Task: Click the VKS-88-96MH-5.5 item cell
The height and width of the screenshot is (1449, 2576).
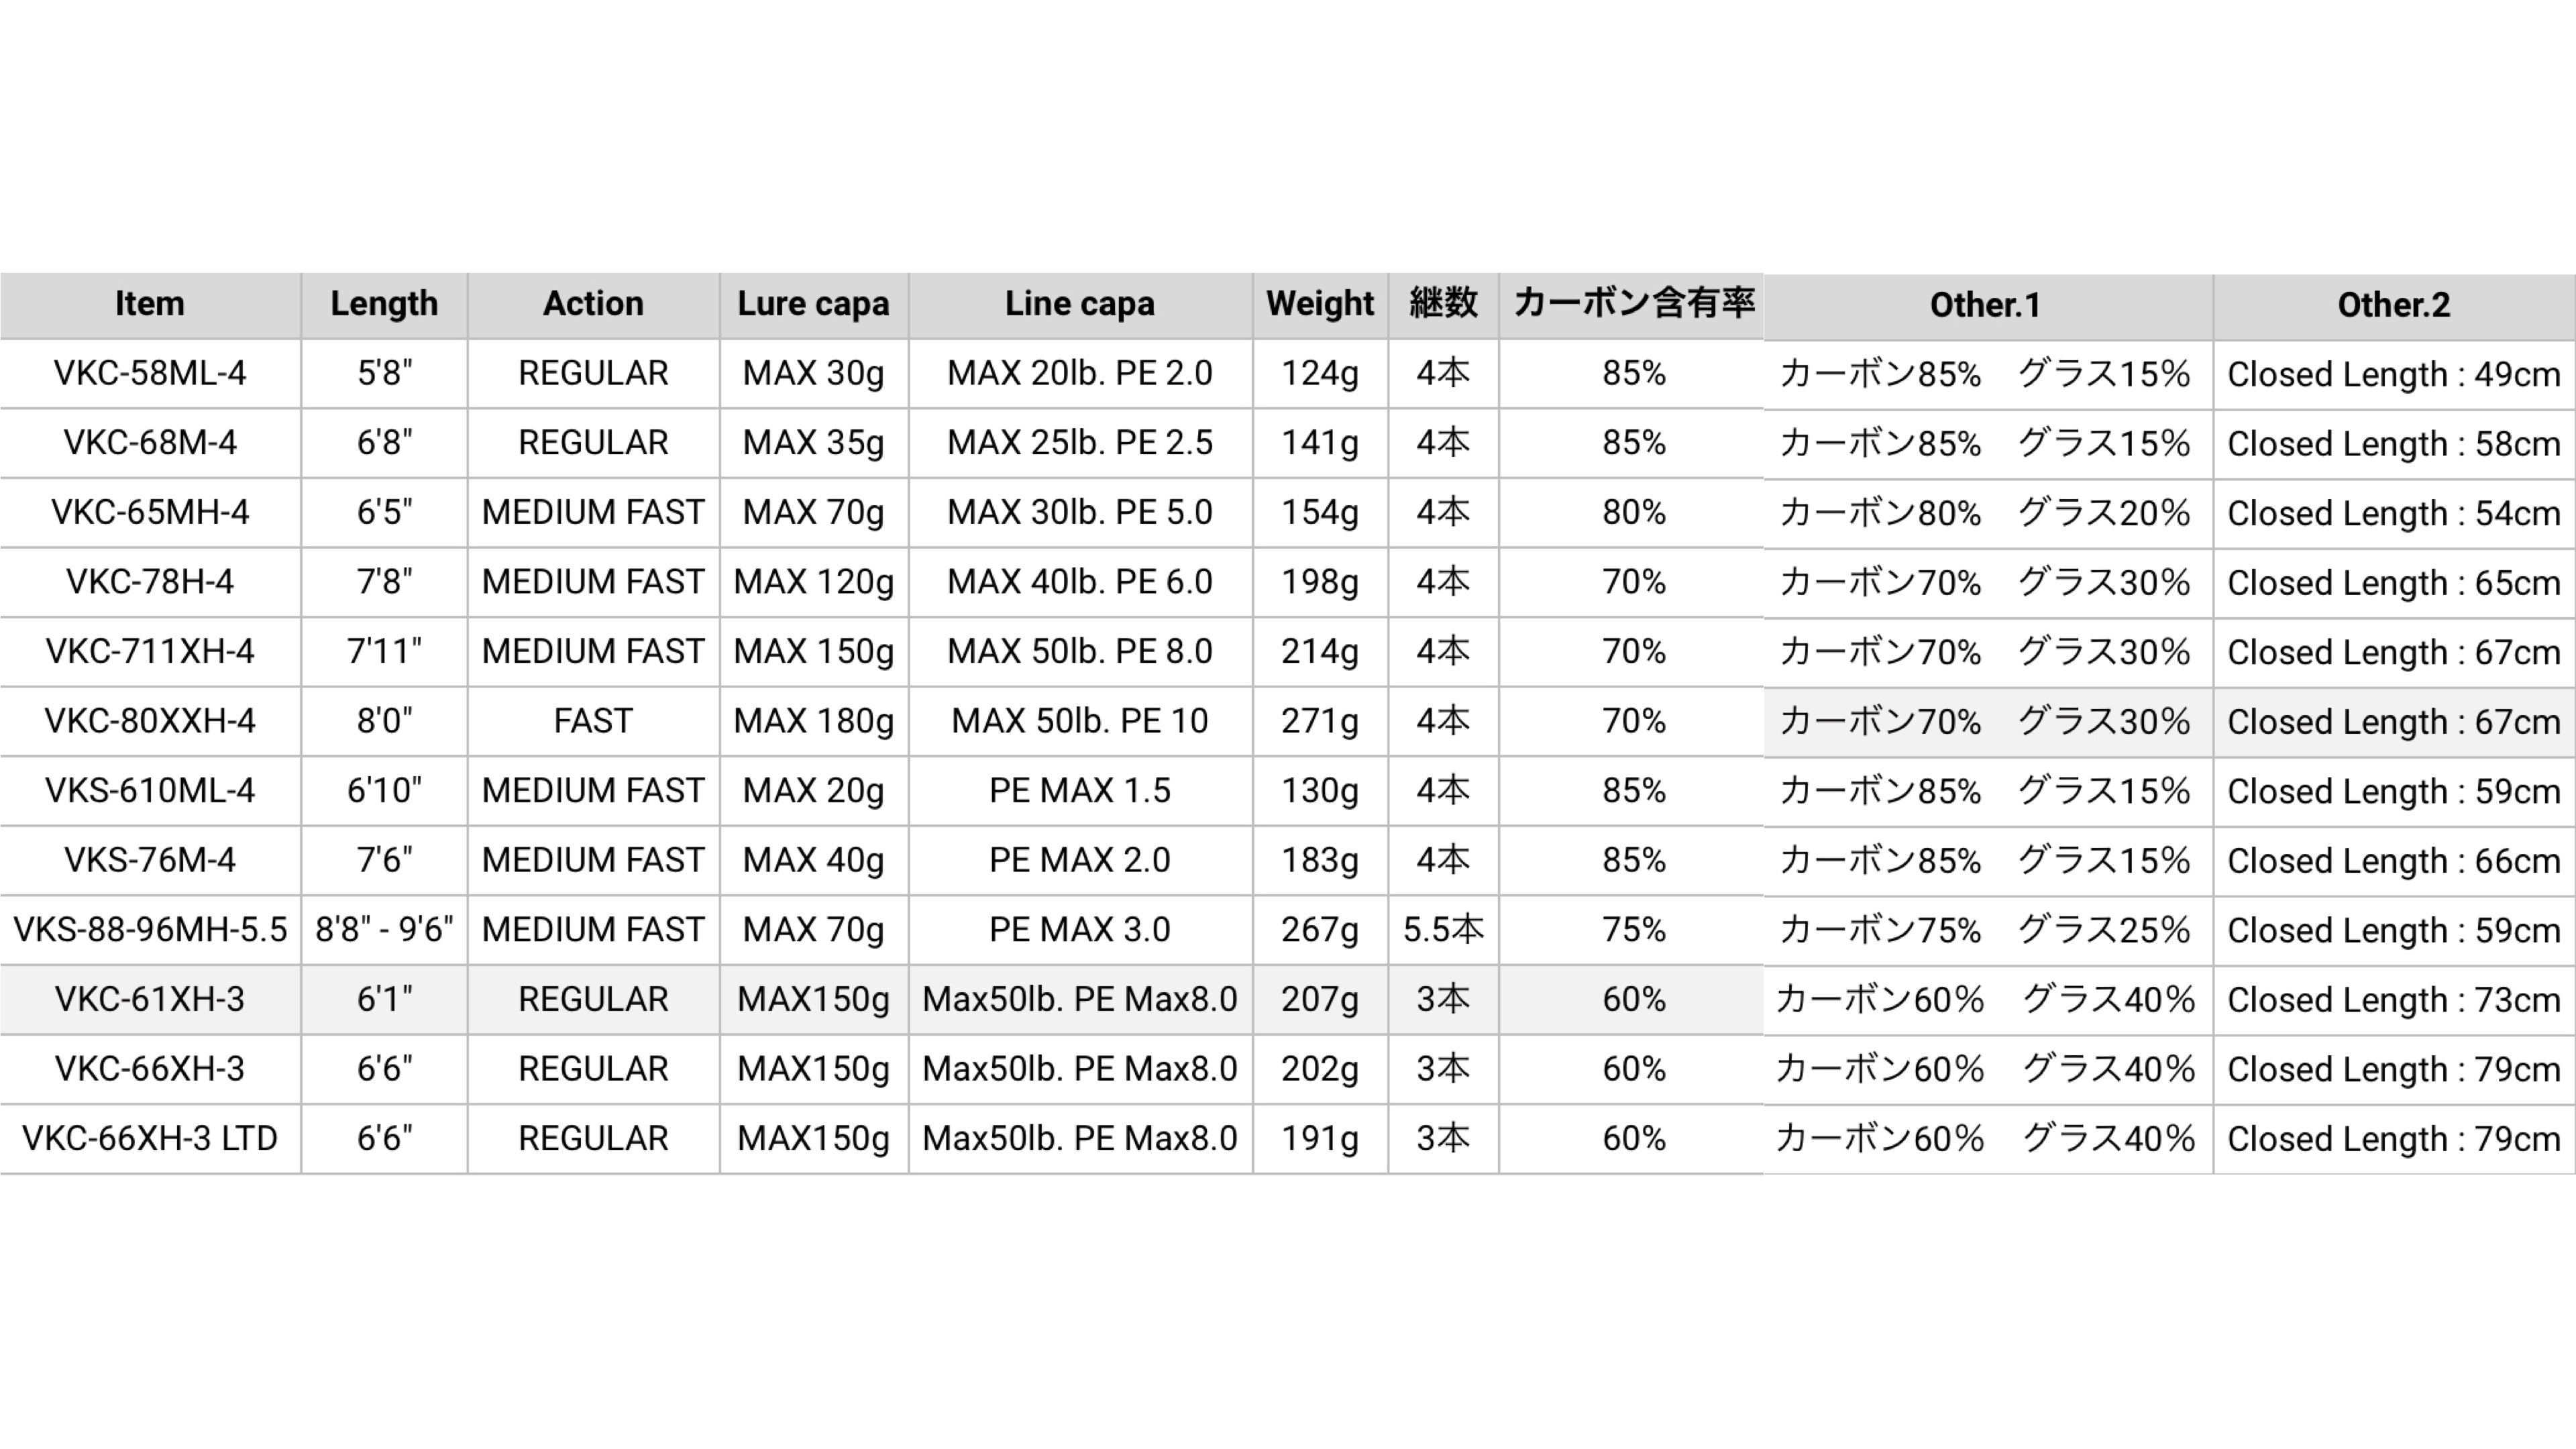Action: tap(150, 930)
